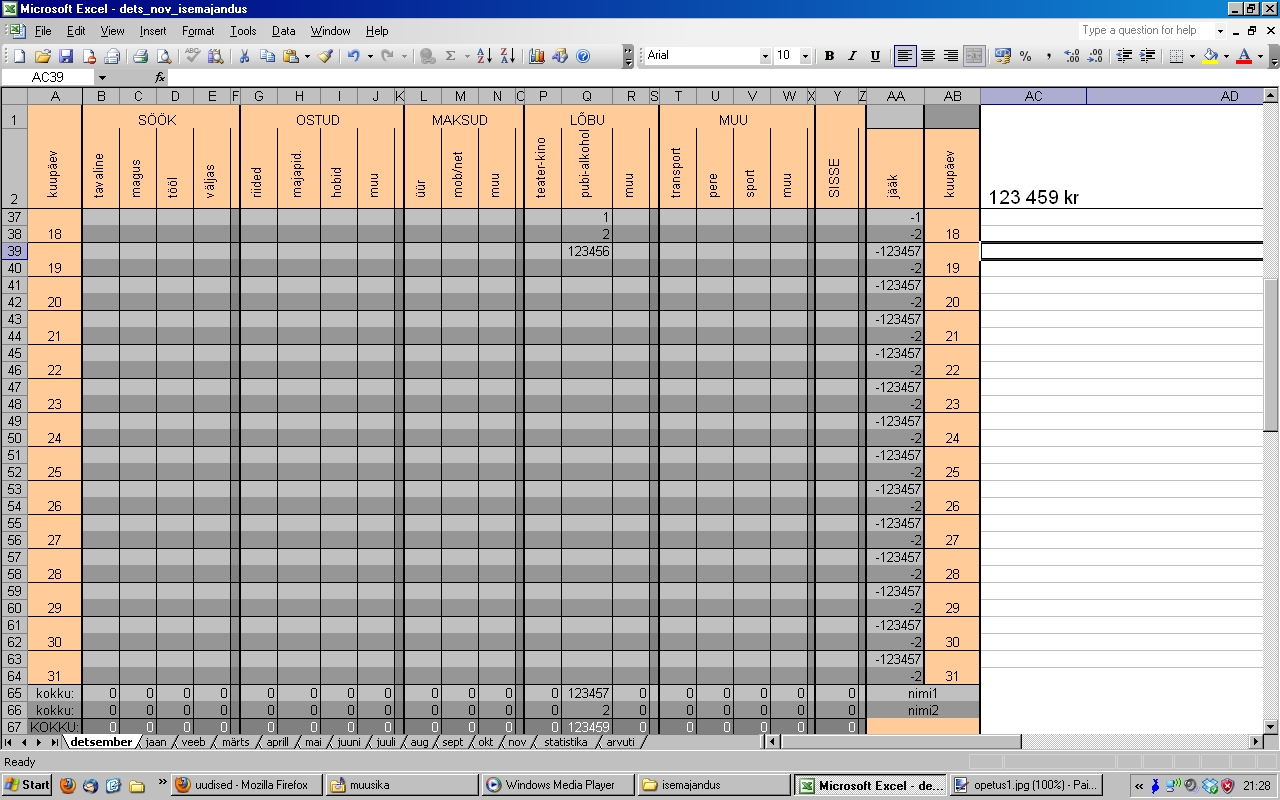1280x800 pixels.
Task: Expand the Name Box dropdown arrow
Action: [x=101, y=77]
